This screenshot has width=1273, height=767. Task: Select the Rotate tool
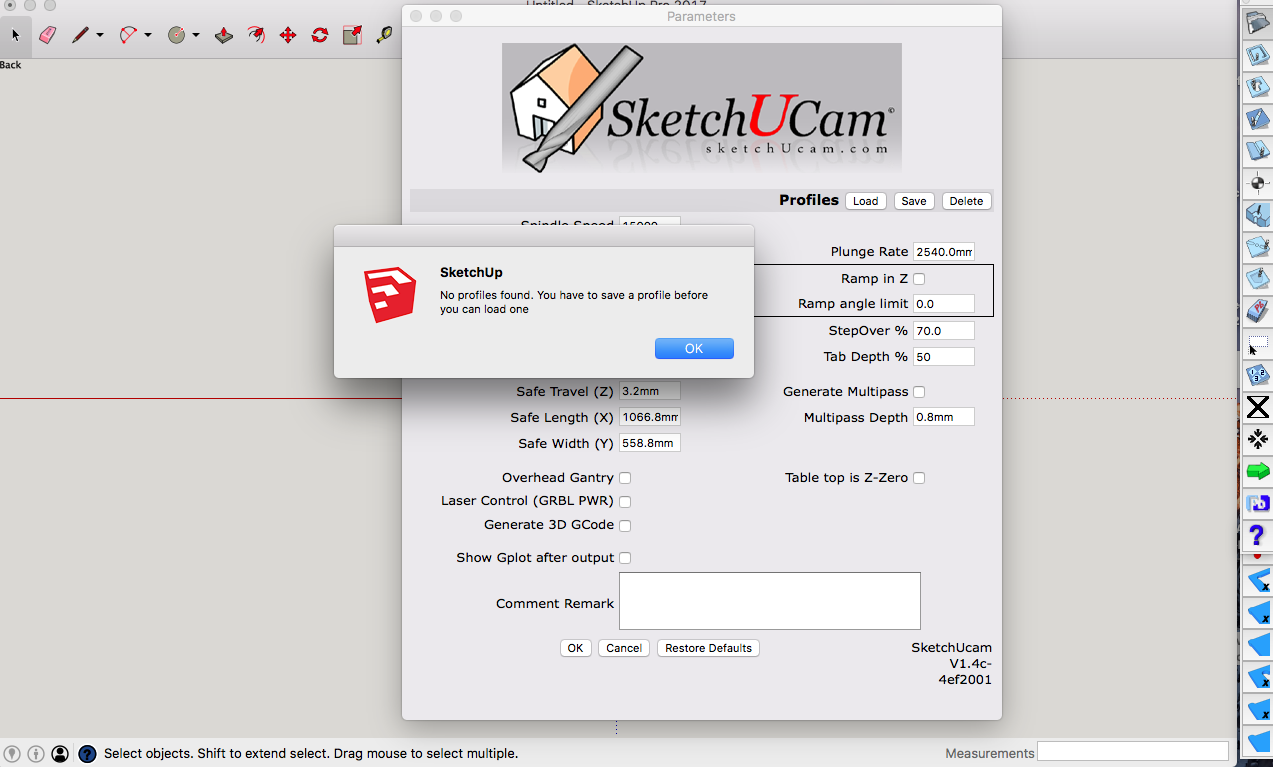coord(320,35)
